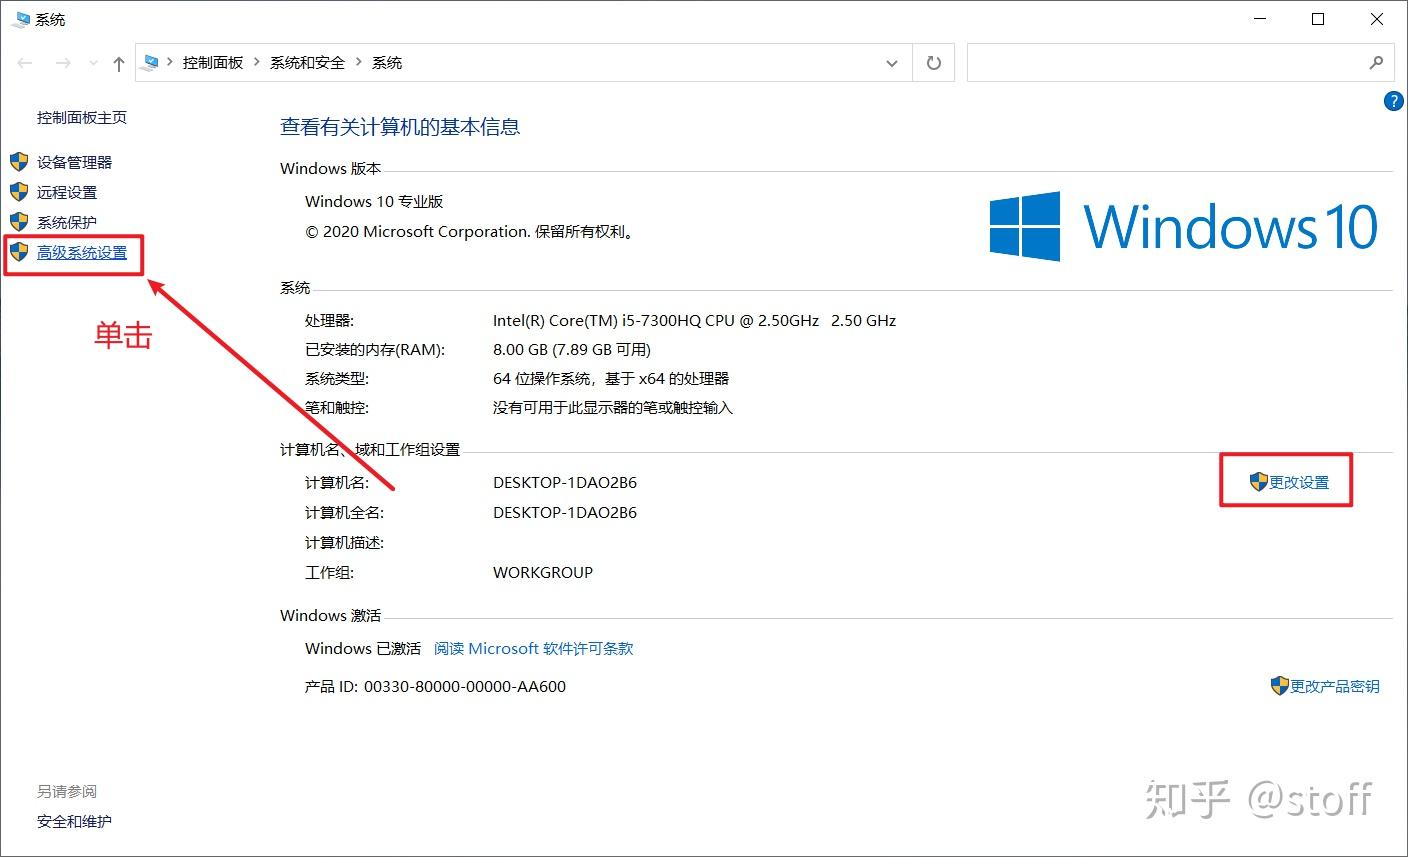1408x857 pixels.
Task: Click the shield icon beside 设备管理器
Action: (19, 161)
